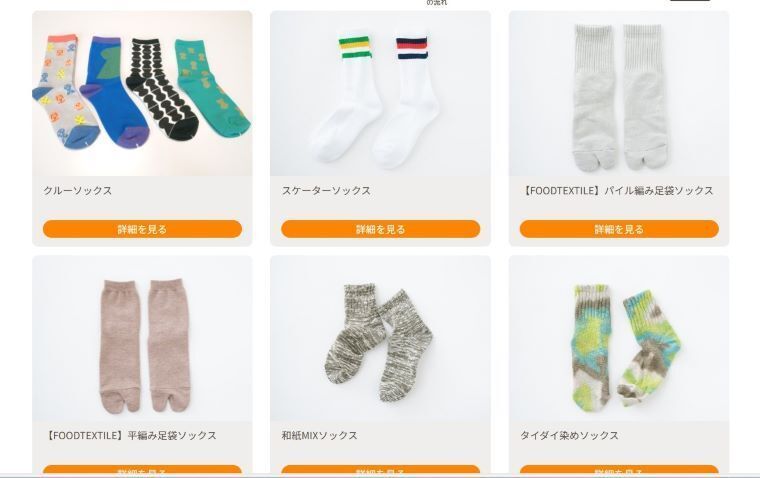760x478 pixels.
Task: Open the gray pile-knit tabi socks image
Action: [x=619, y=93]
